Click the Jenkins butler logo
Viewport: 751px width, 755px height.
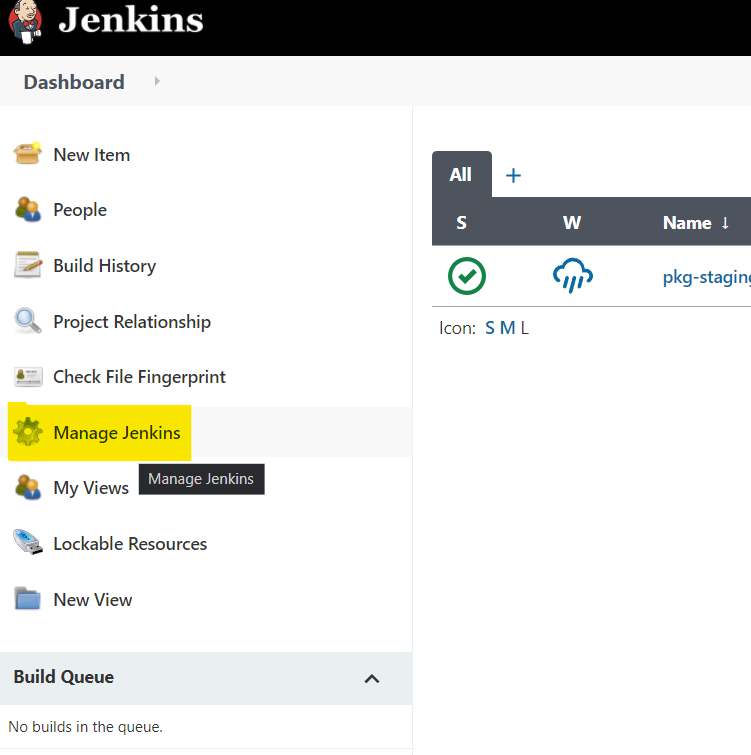click(x=25, y=22)
